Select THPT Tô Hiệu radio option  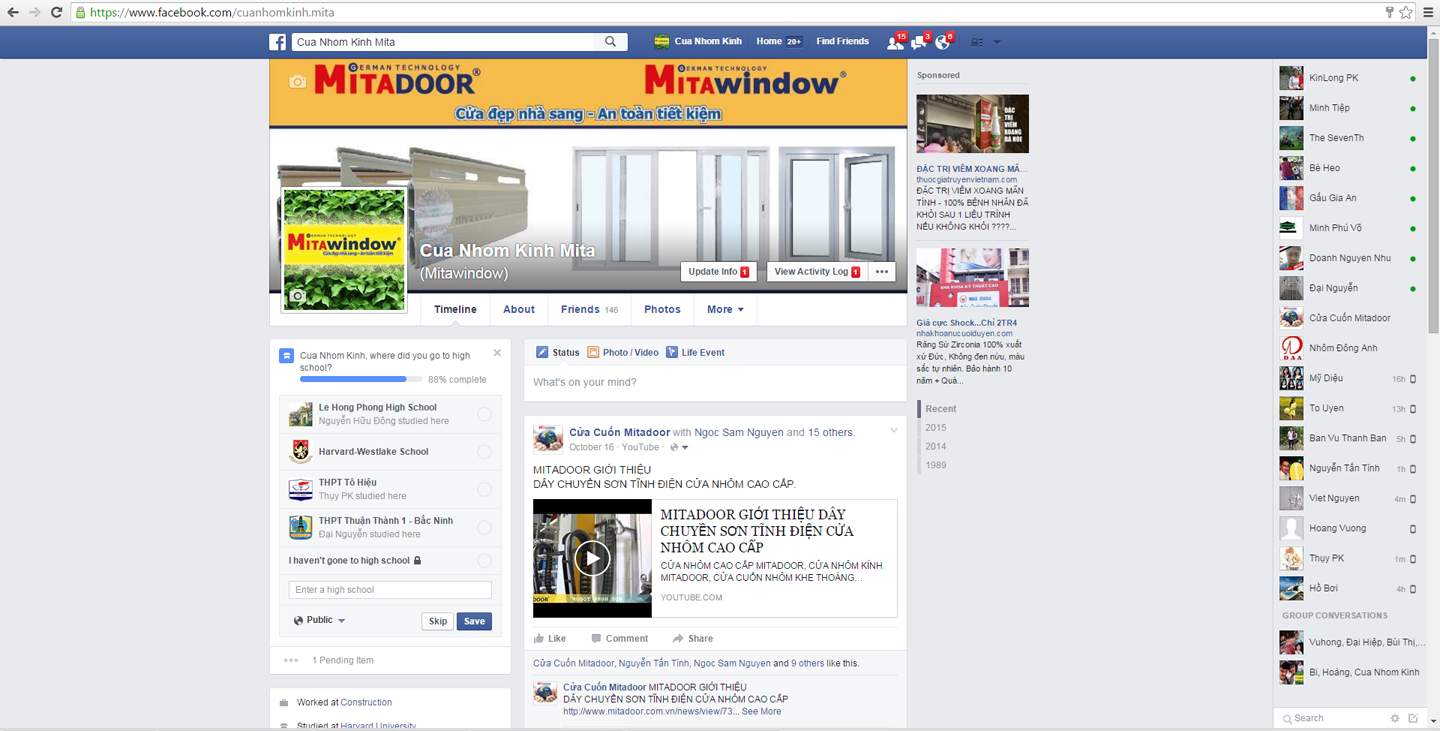pos(484,489)
